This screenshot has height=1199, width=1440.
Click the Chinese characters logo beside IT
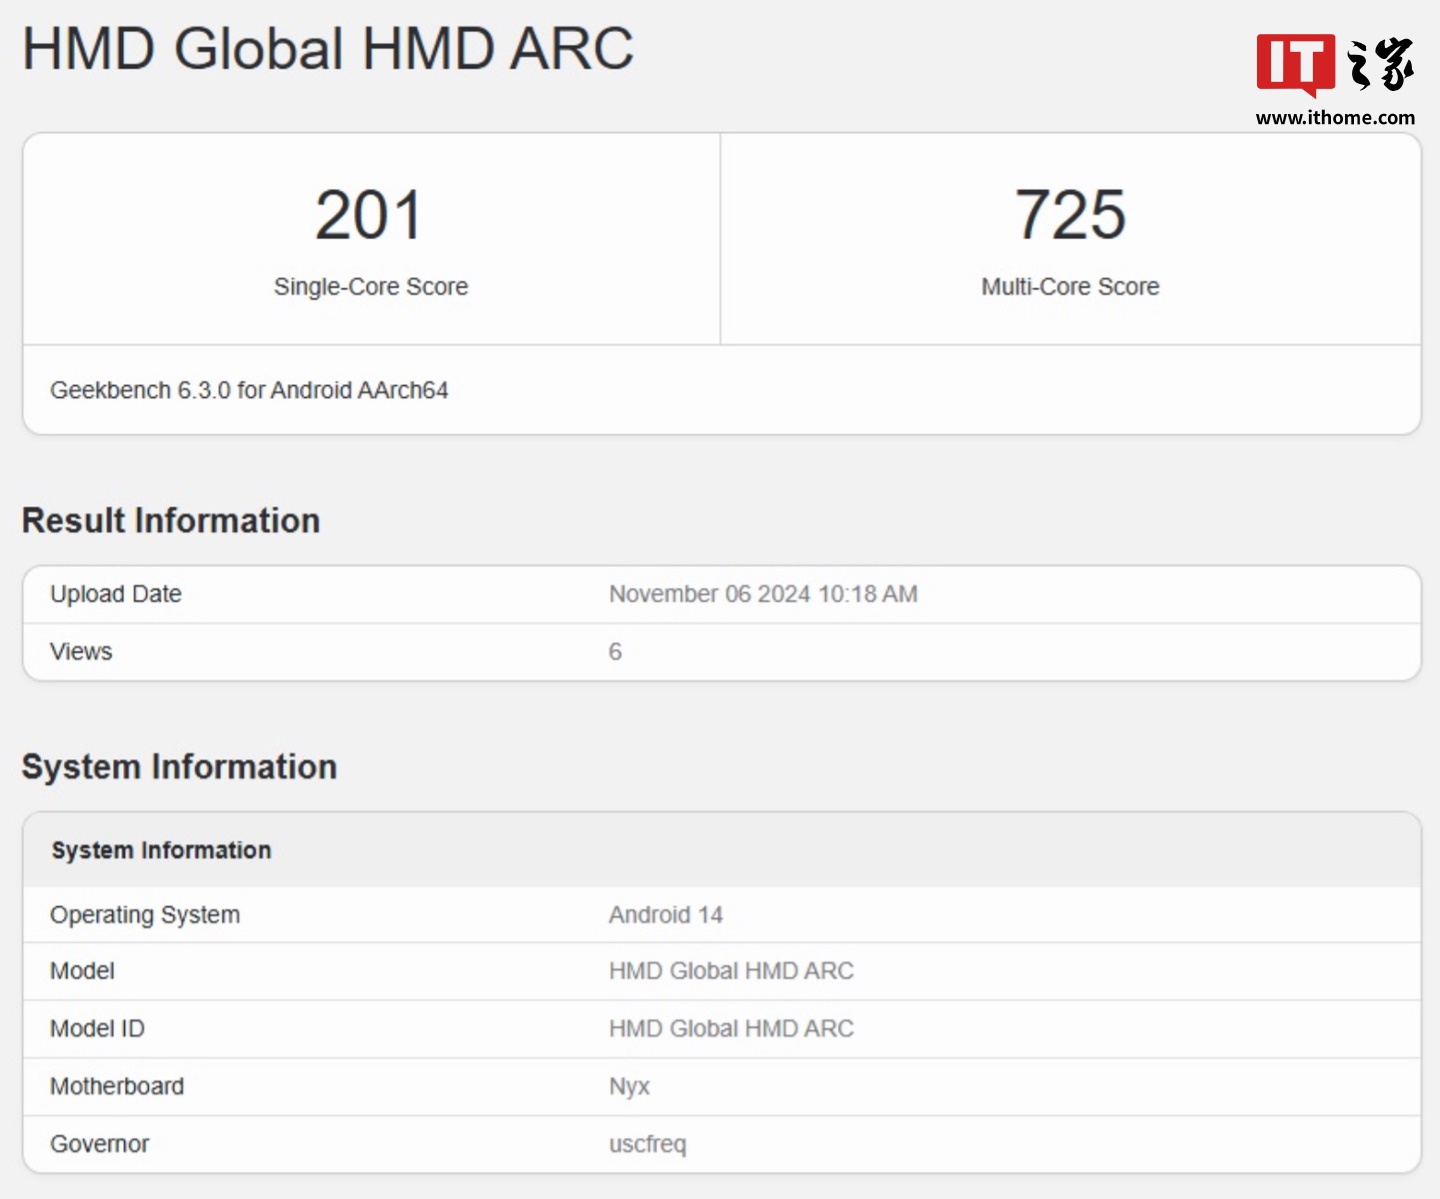1380,65
